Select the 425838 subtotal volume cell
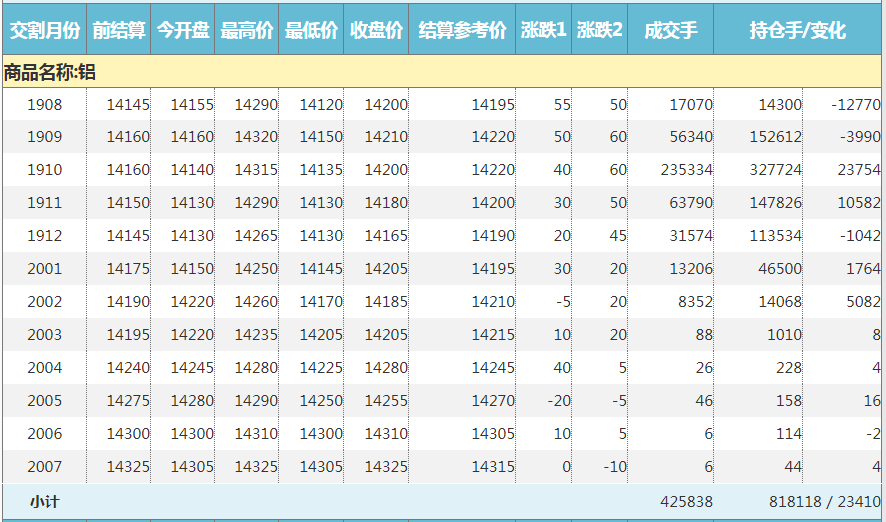The image size is (886, 522). 686,502
